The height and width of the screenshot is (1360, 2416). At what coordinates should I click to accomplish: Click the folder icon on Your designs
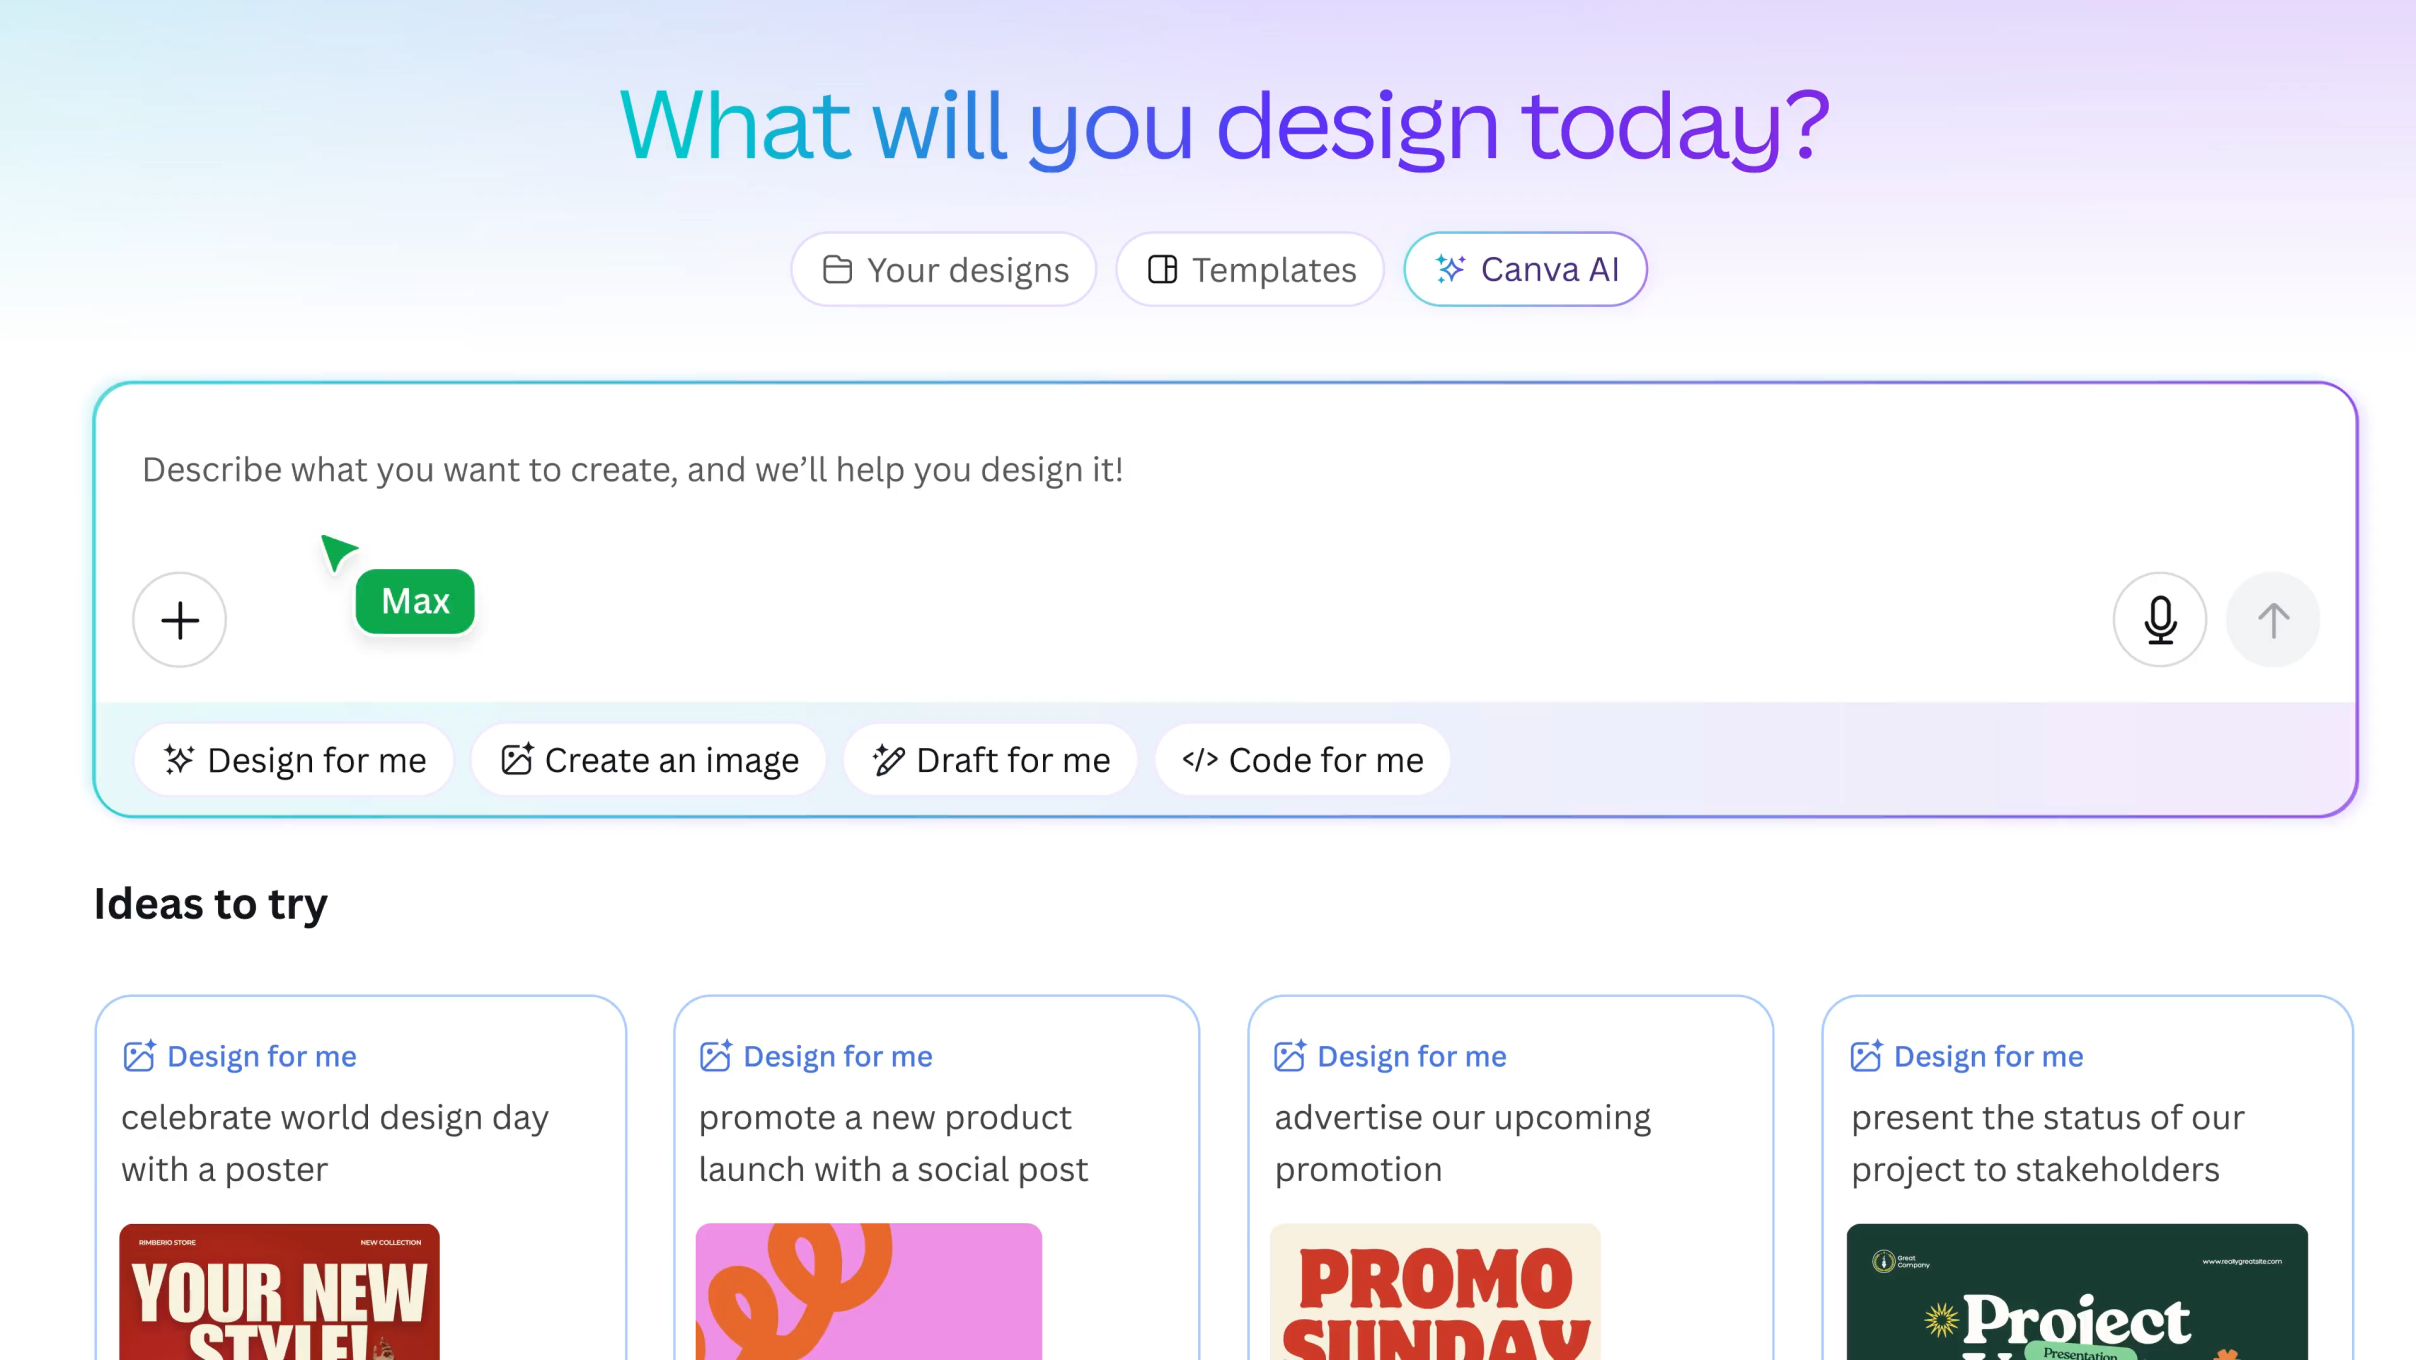coord(839,269)
